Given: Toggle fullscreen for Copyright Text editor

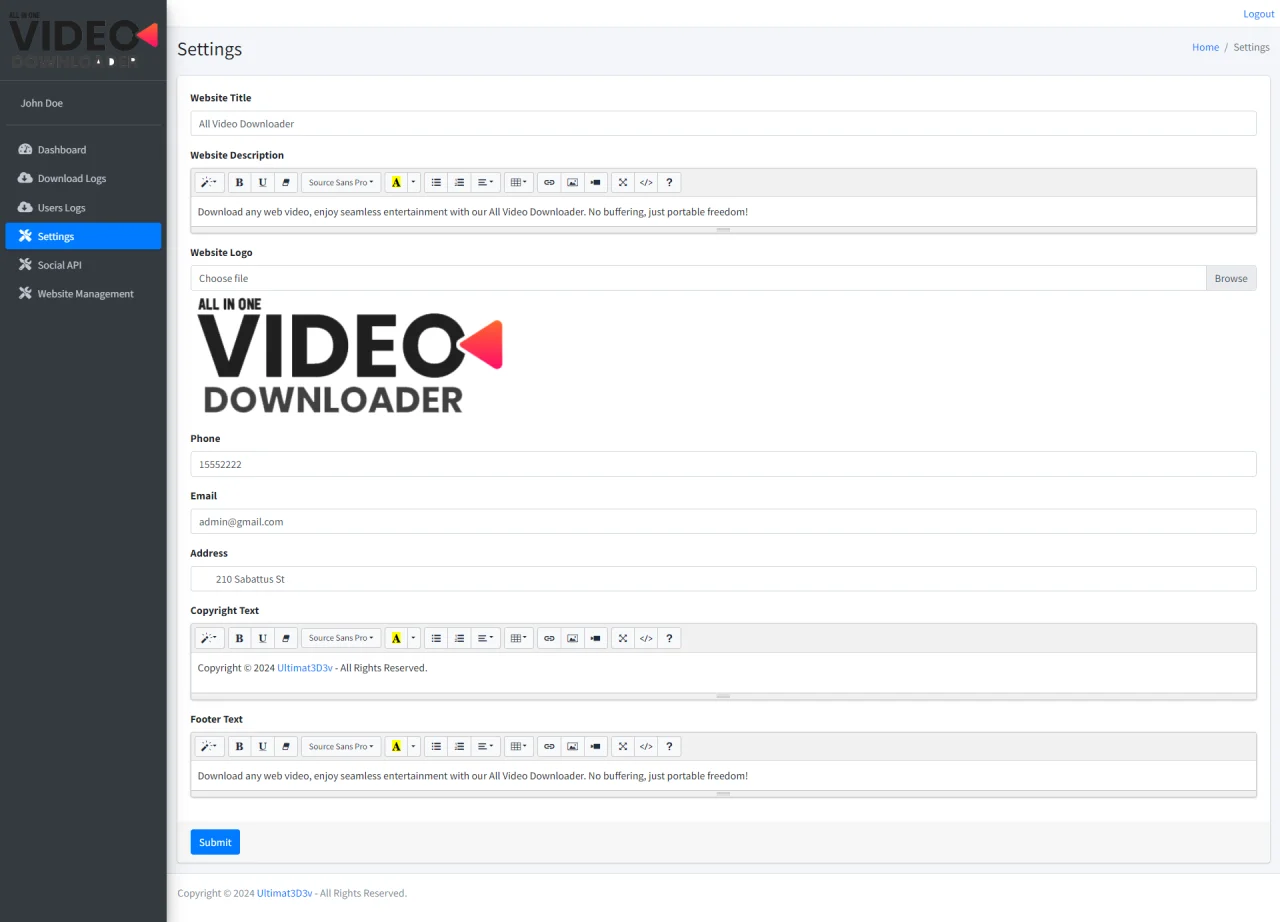Looking at the screenshot, I should [x=623, y=638].
